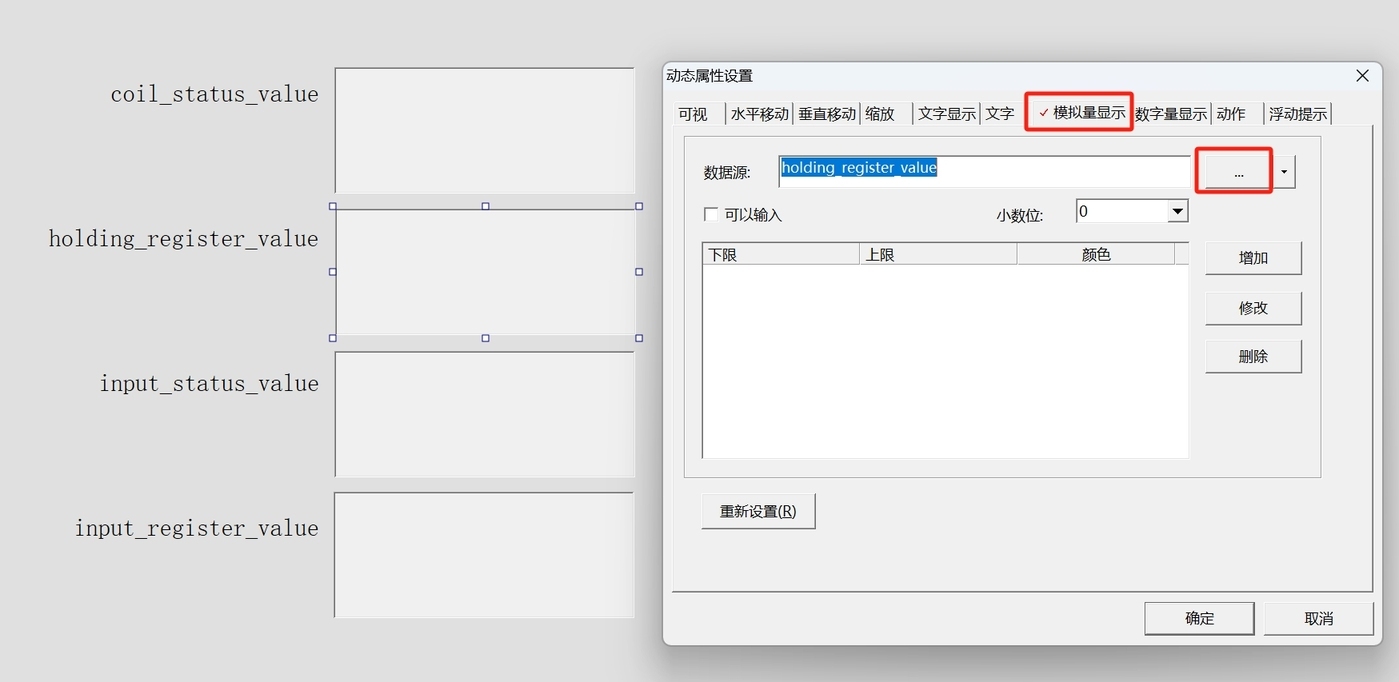1399x682 pixels.
Task: Browse data source with the ... button
Action: coord(1238,172)
